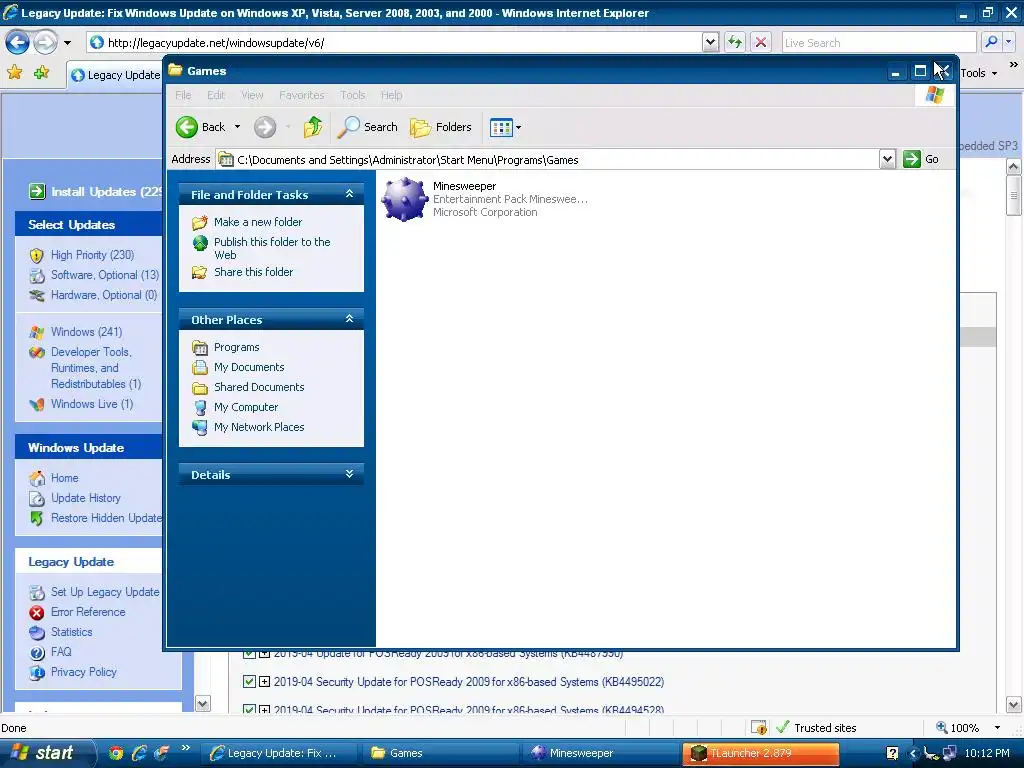Expand the Games address bar dropdown

click(887, 159)
